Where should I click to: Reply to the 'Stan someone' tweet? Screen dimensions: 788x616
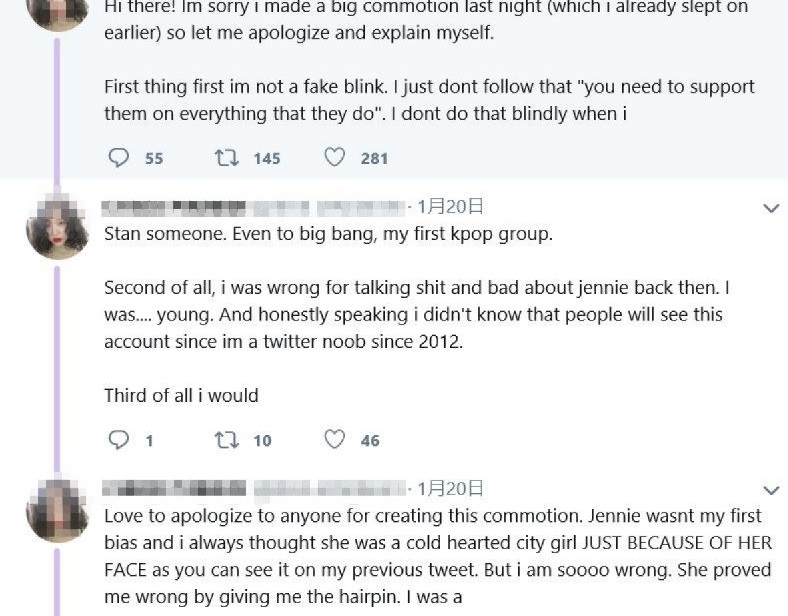tap(118, 440)
